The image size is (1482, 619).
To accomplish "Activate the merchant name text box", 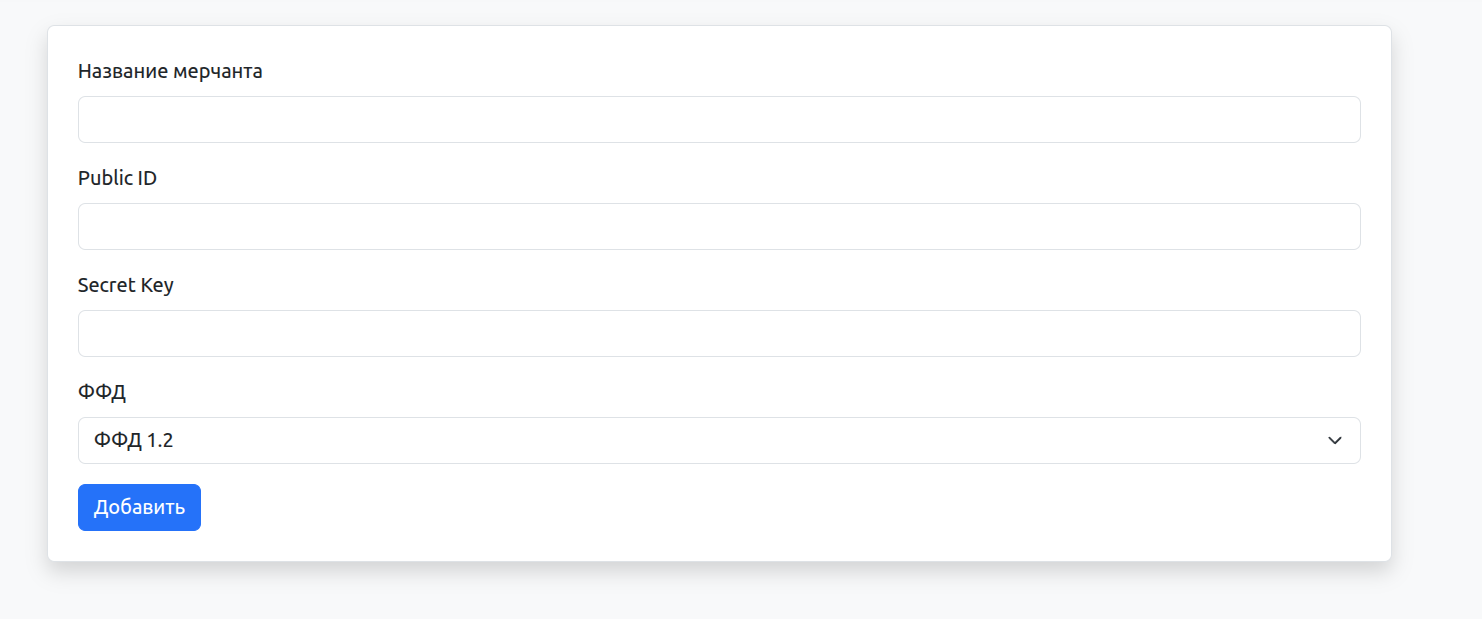I will tap(718, 120).
